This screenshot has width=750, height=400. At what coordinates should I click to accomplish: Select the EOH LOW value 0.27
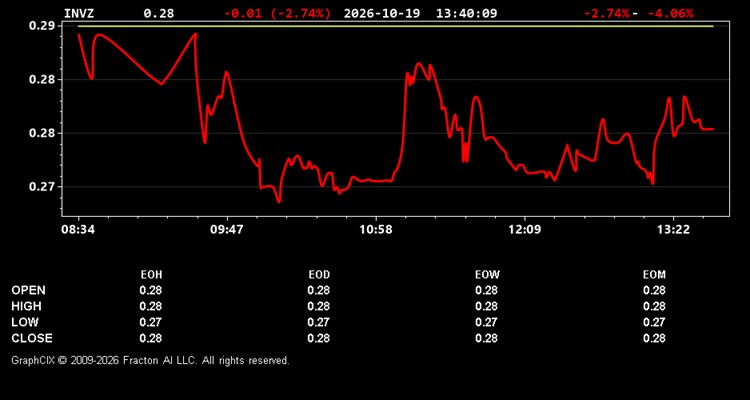click(151, 322)
